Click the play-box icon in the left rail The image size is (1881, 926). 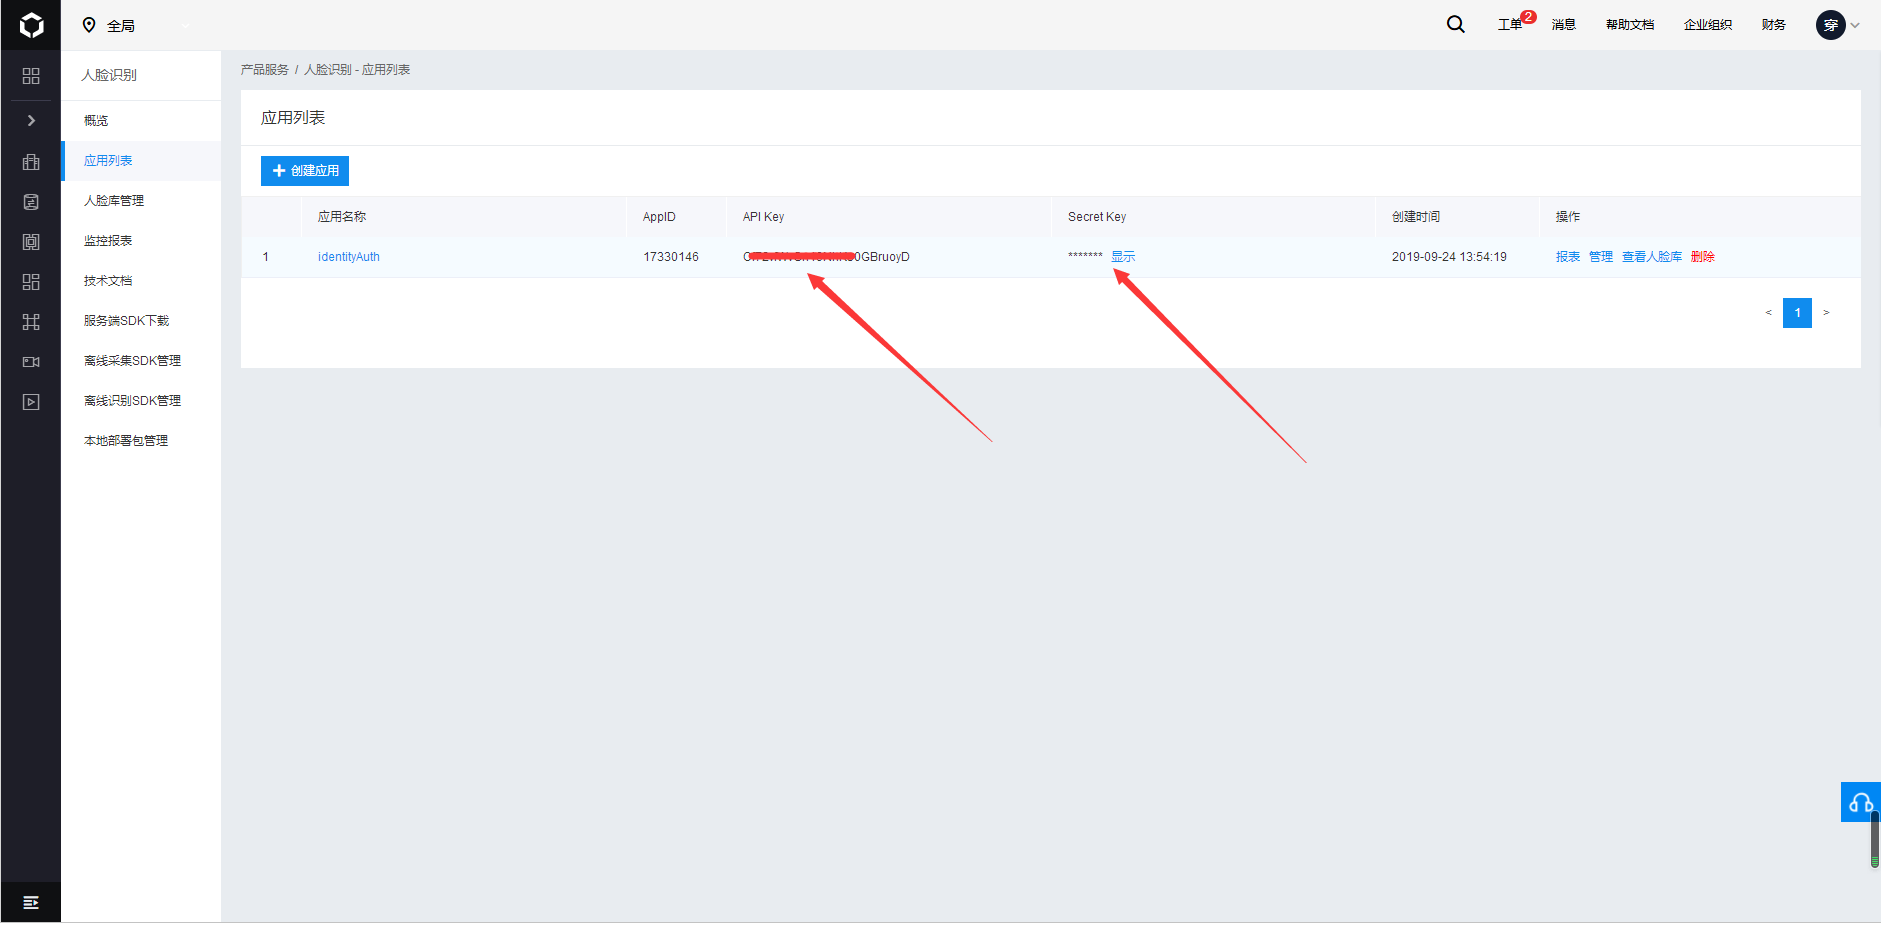pos(31,402)
